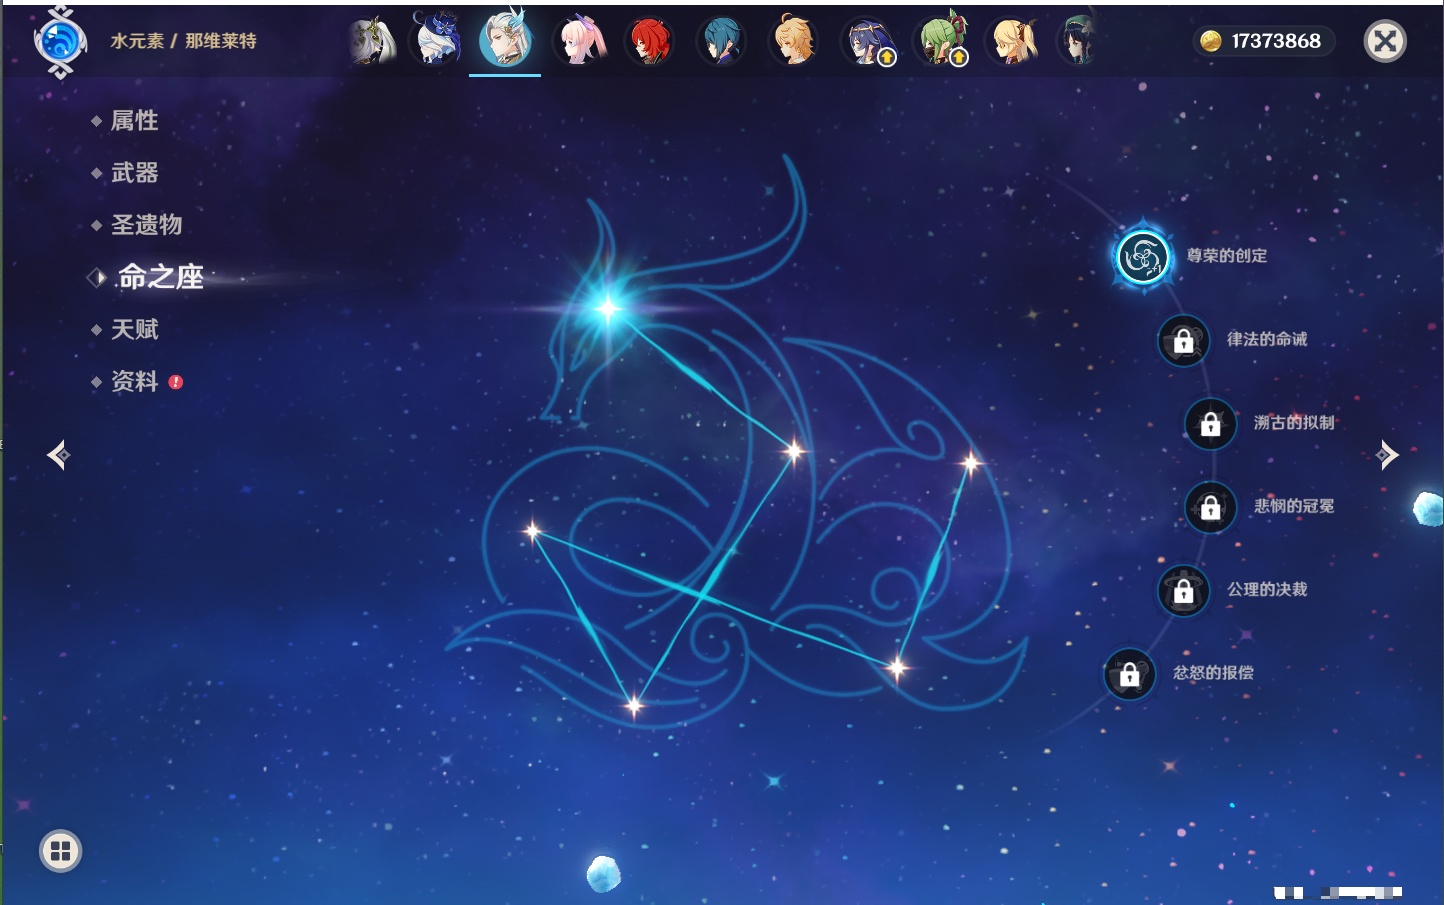Select the 命之座 constellation tab
The width and height of the screenshot is (1444, 905).
[160, 277]
